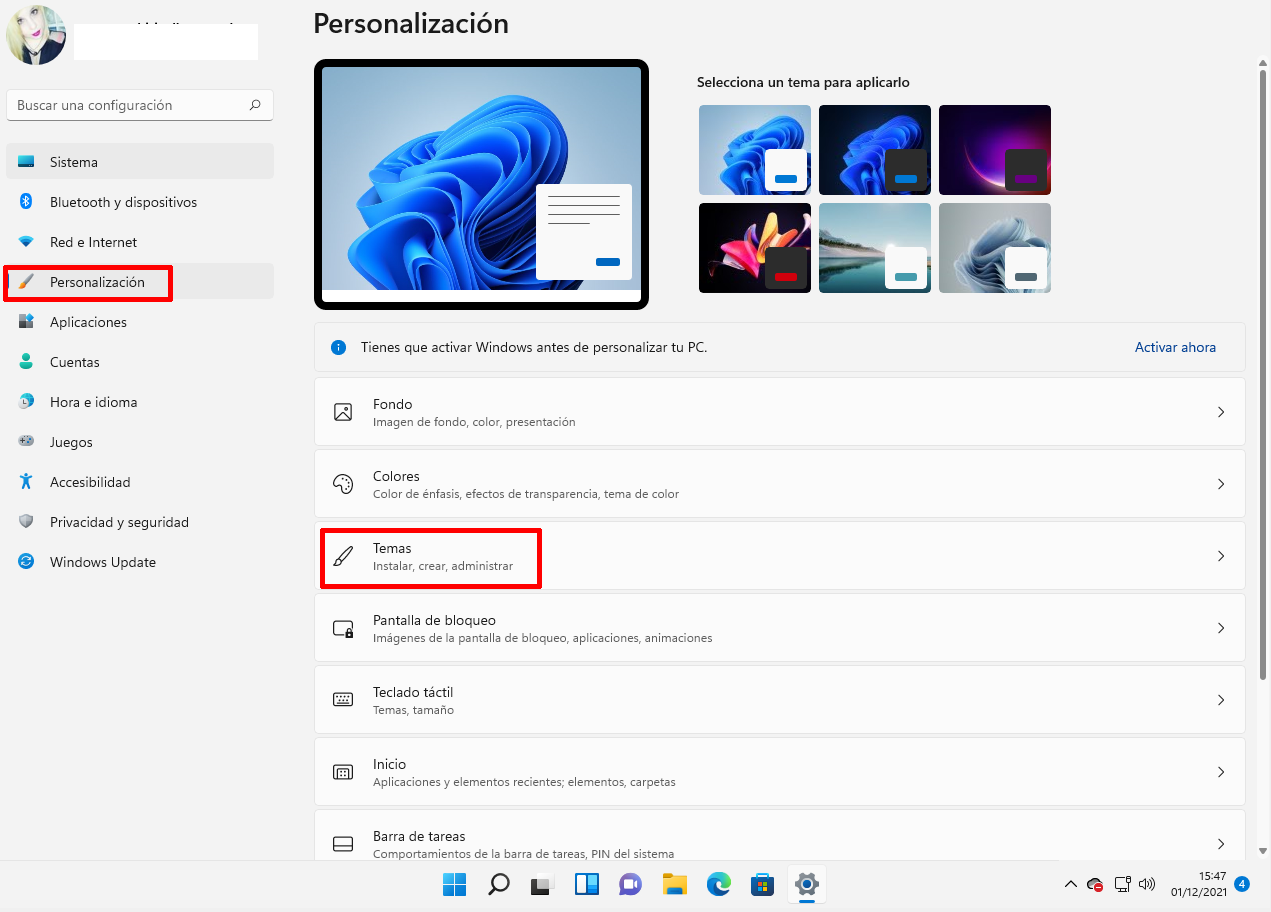Select the Personalización brush icon in sidebar
This screenshot has width=1271, height=912.
click(x=24, y=282)
